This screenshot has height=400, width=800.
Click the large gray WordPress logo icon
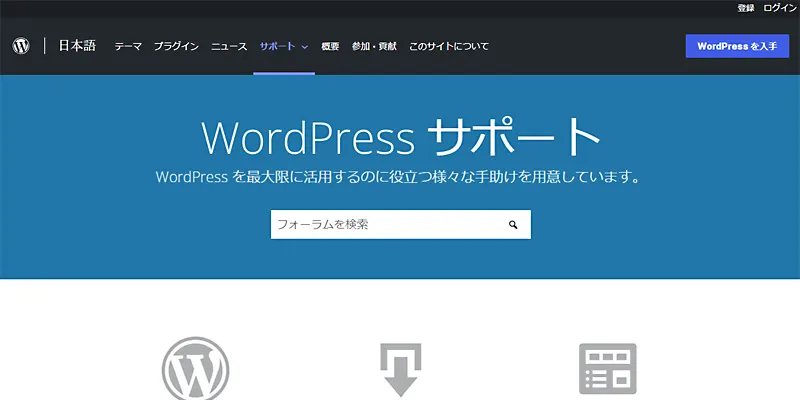pyautogui.click(x=196, y=368)
